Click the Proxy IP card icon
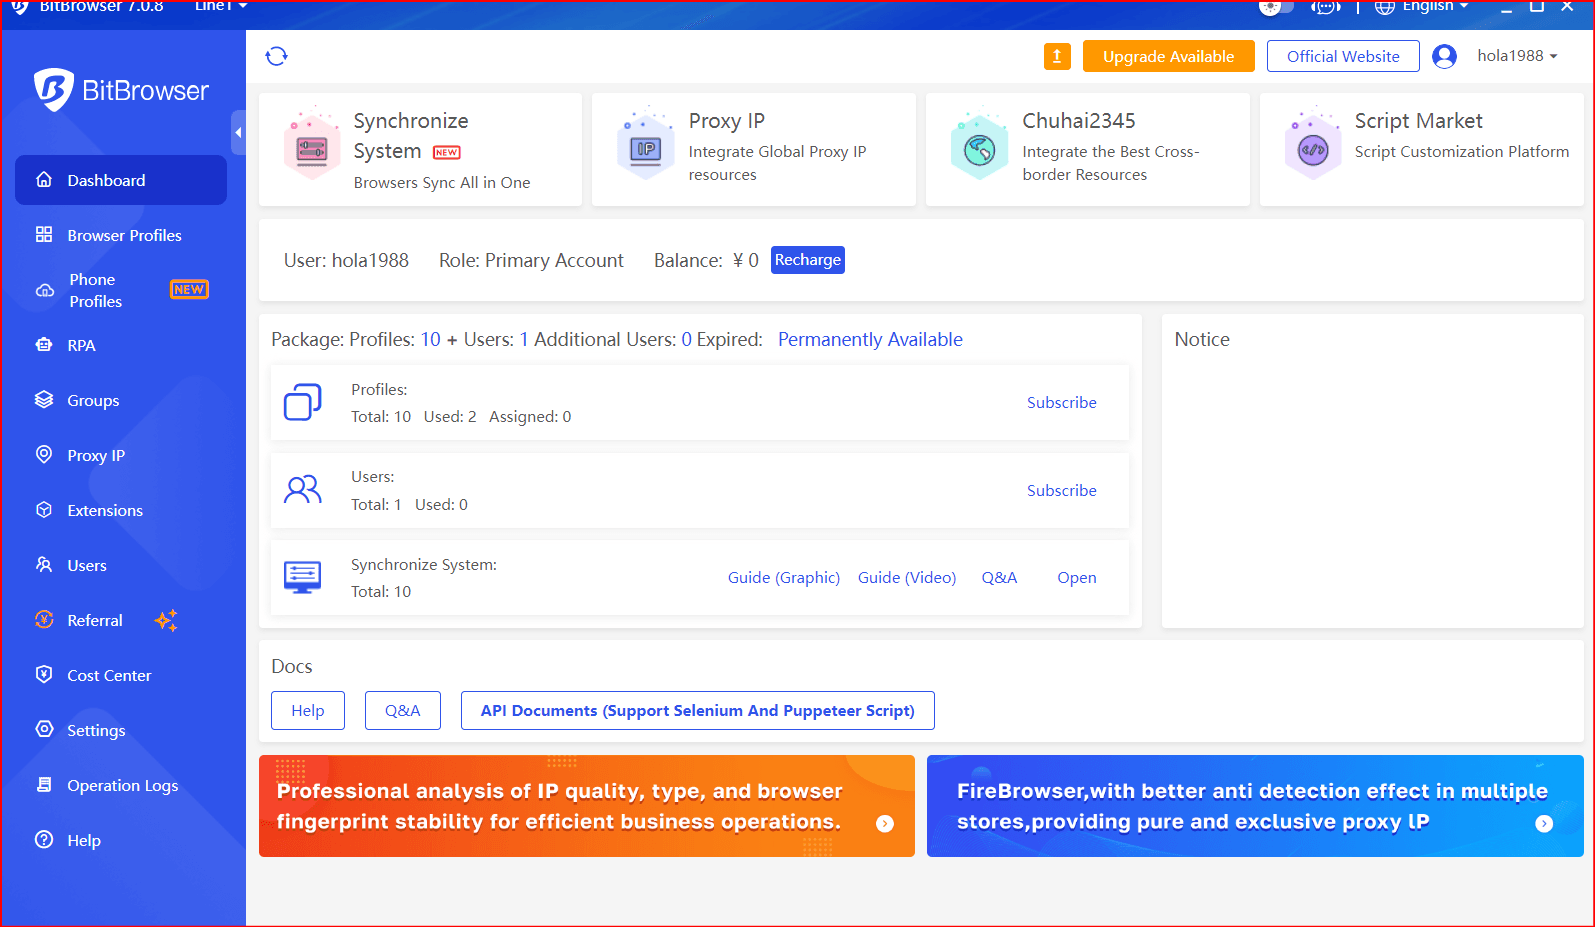This screenshot has height=927, width=1595. click(646, 150)
